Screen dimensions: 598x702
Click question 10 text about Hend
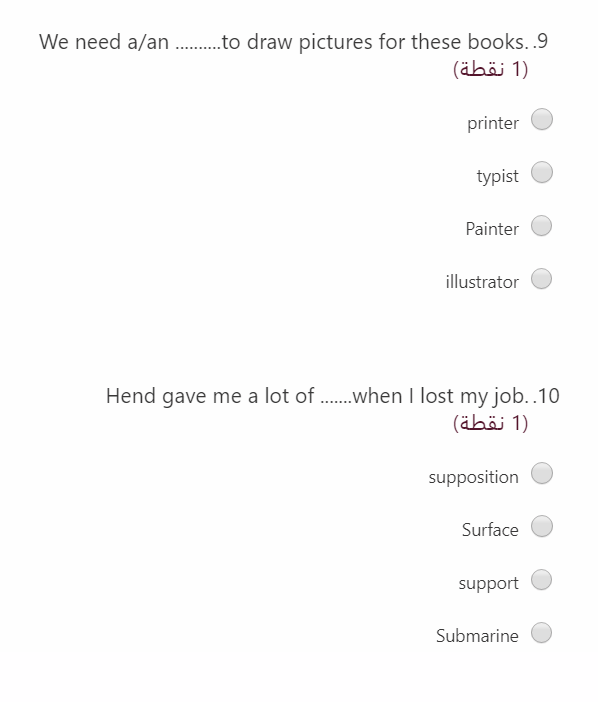[333, 396]
